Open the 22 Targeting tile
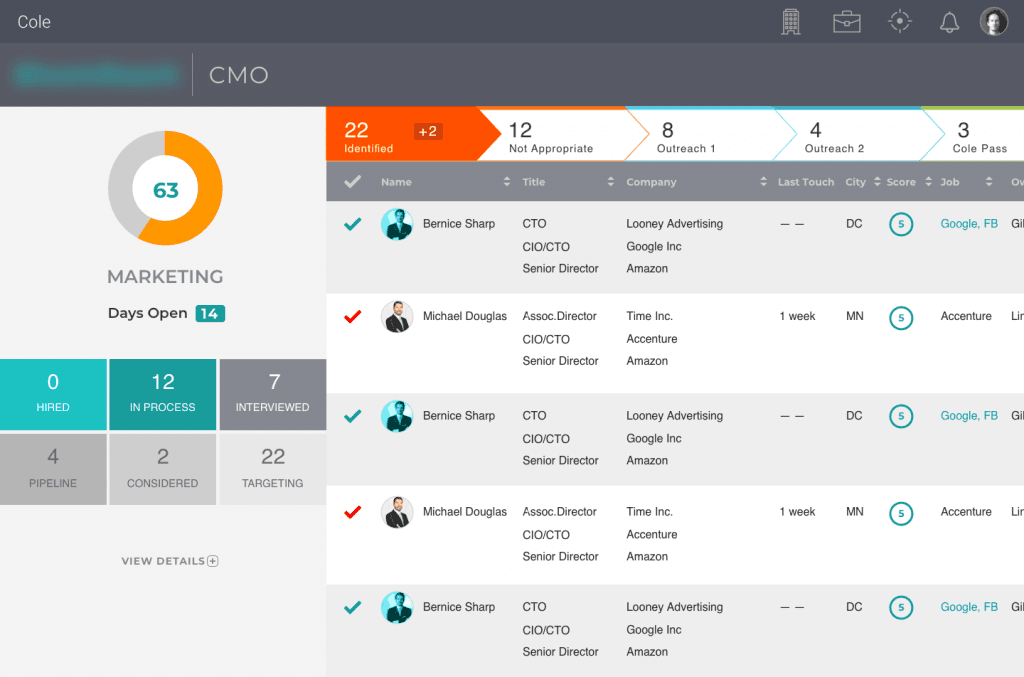The width and height of the screenshot is (1024, 677). (x=273, y=469)
